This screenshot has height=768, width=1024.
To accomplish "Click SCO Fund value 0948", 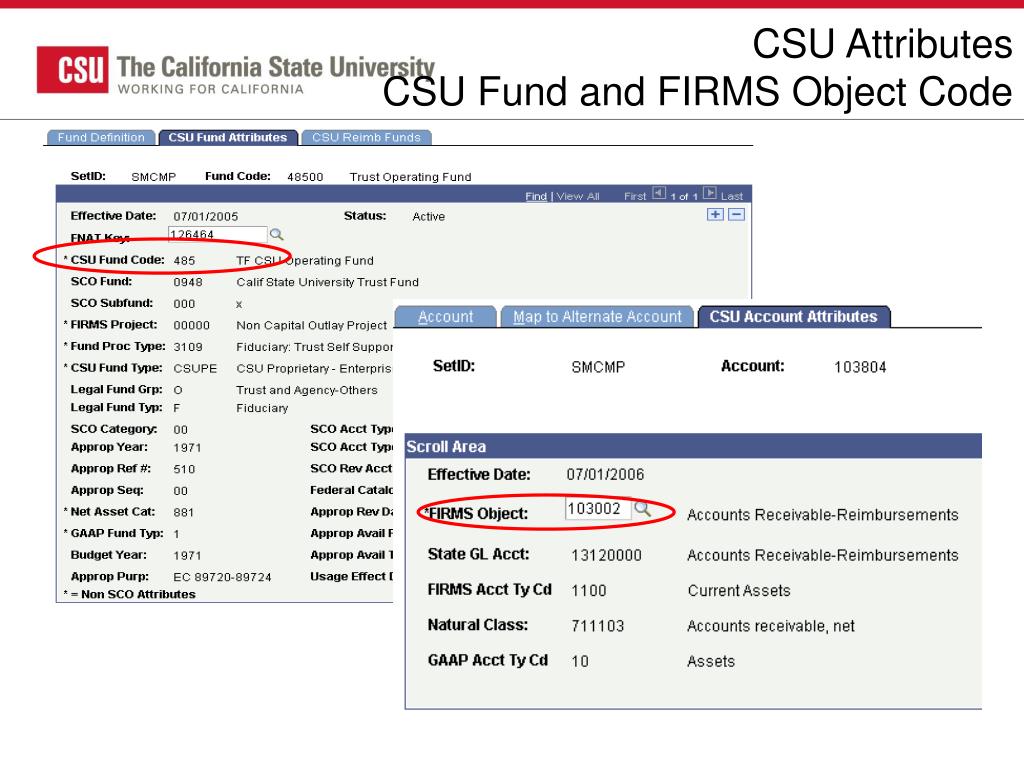I will [188, 282].
